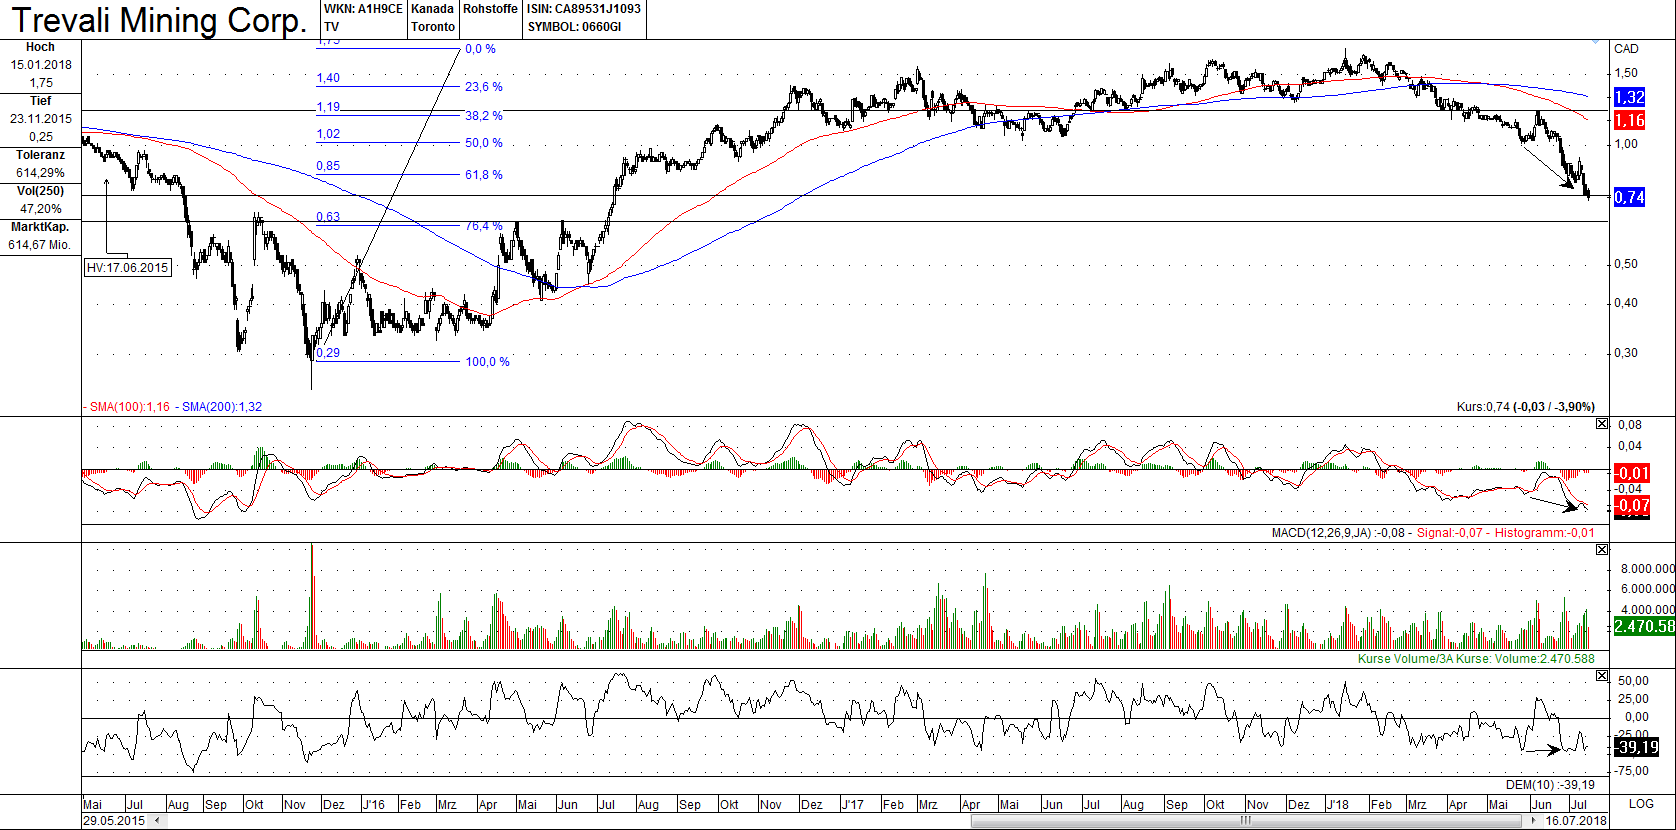The width and height of the screenshot is (1676, 830).
Task: Click the start date 29.05.2015 field
Action: point(114,821)
